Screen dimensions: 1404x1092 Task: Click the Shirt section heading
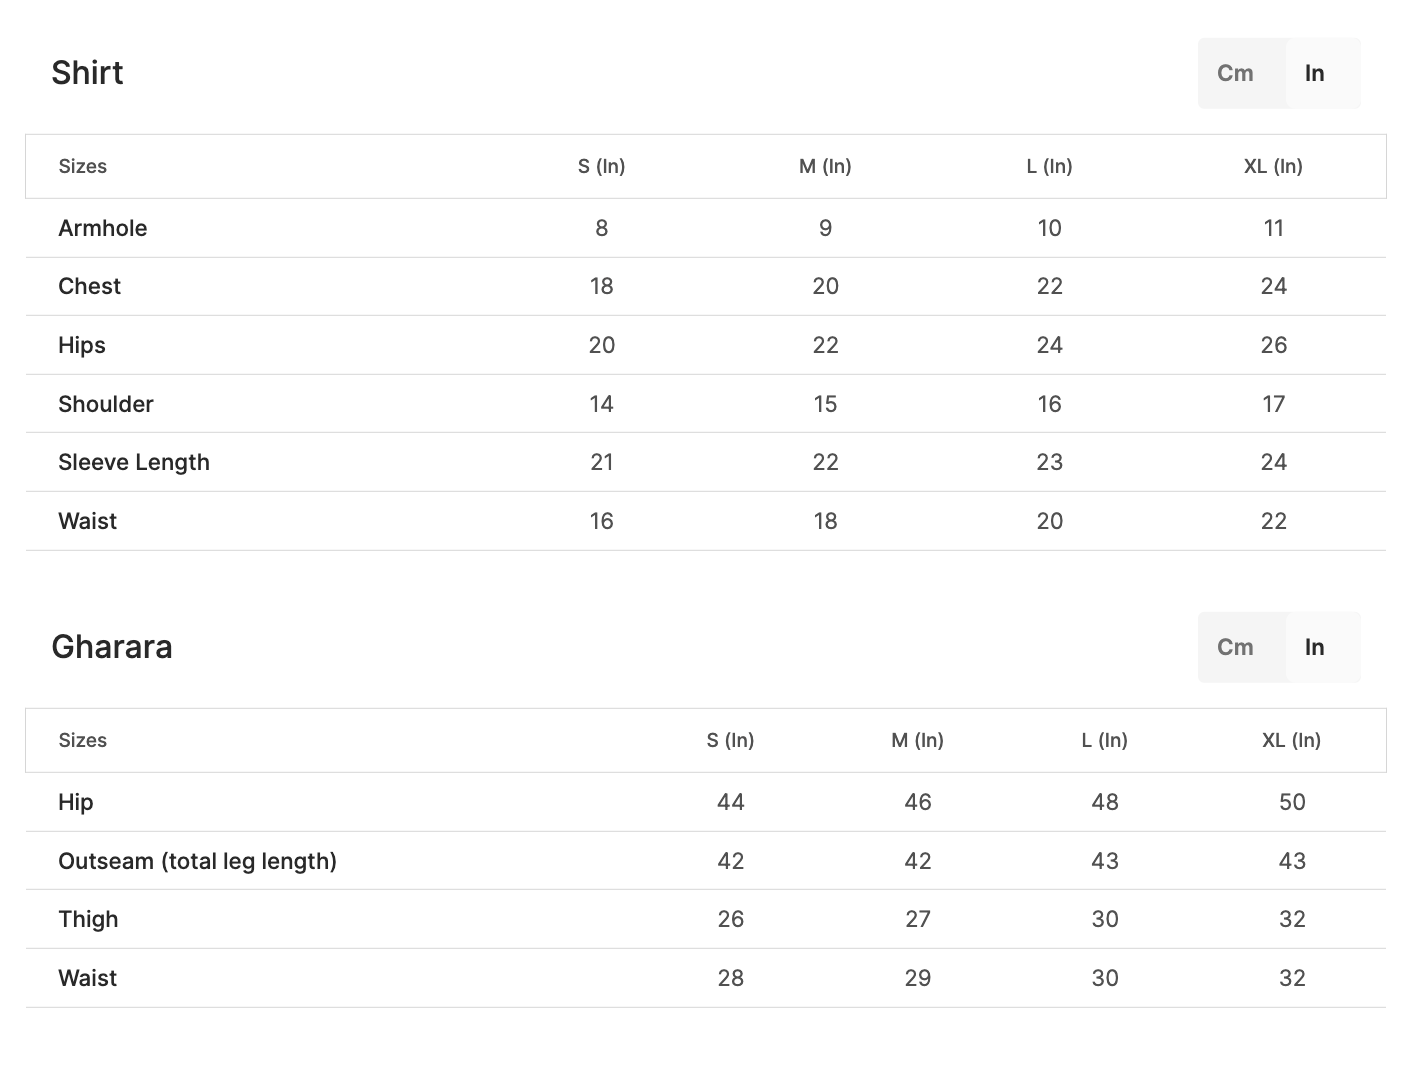[x=87, y=73]
